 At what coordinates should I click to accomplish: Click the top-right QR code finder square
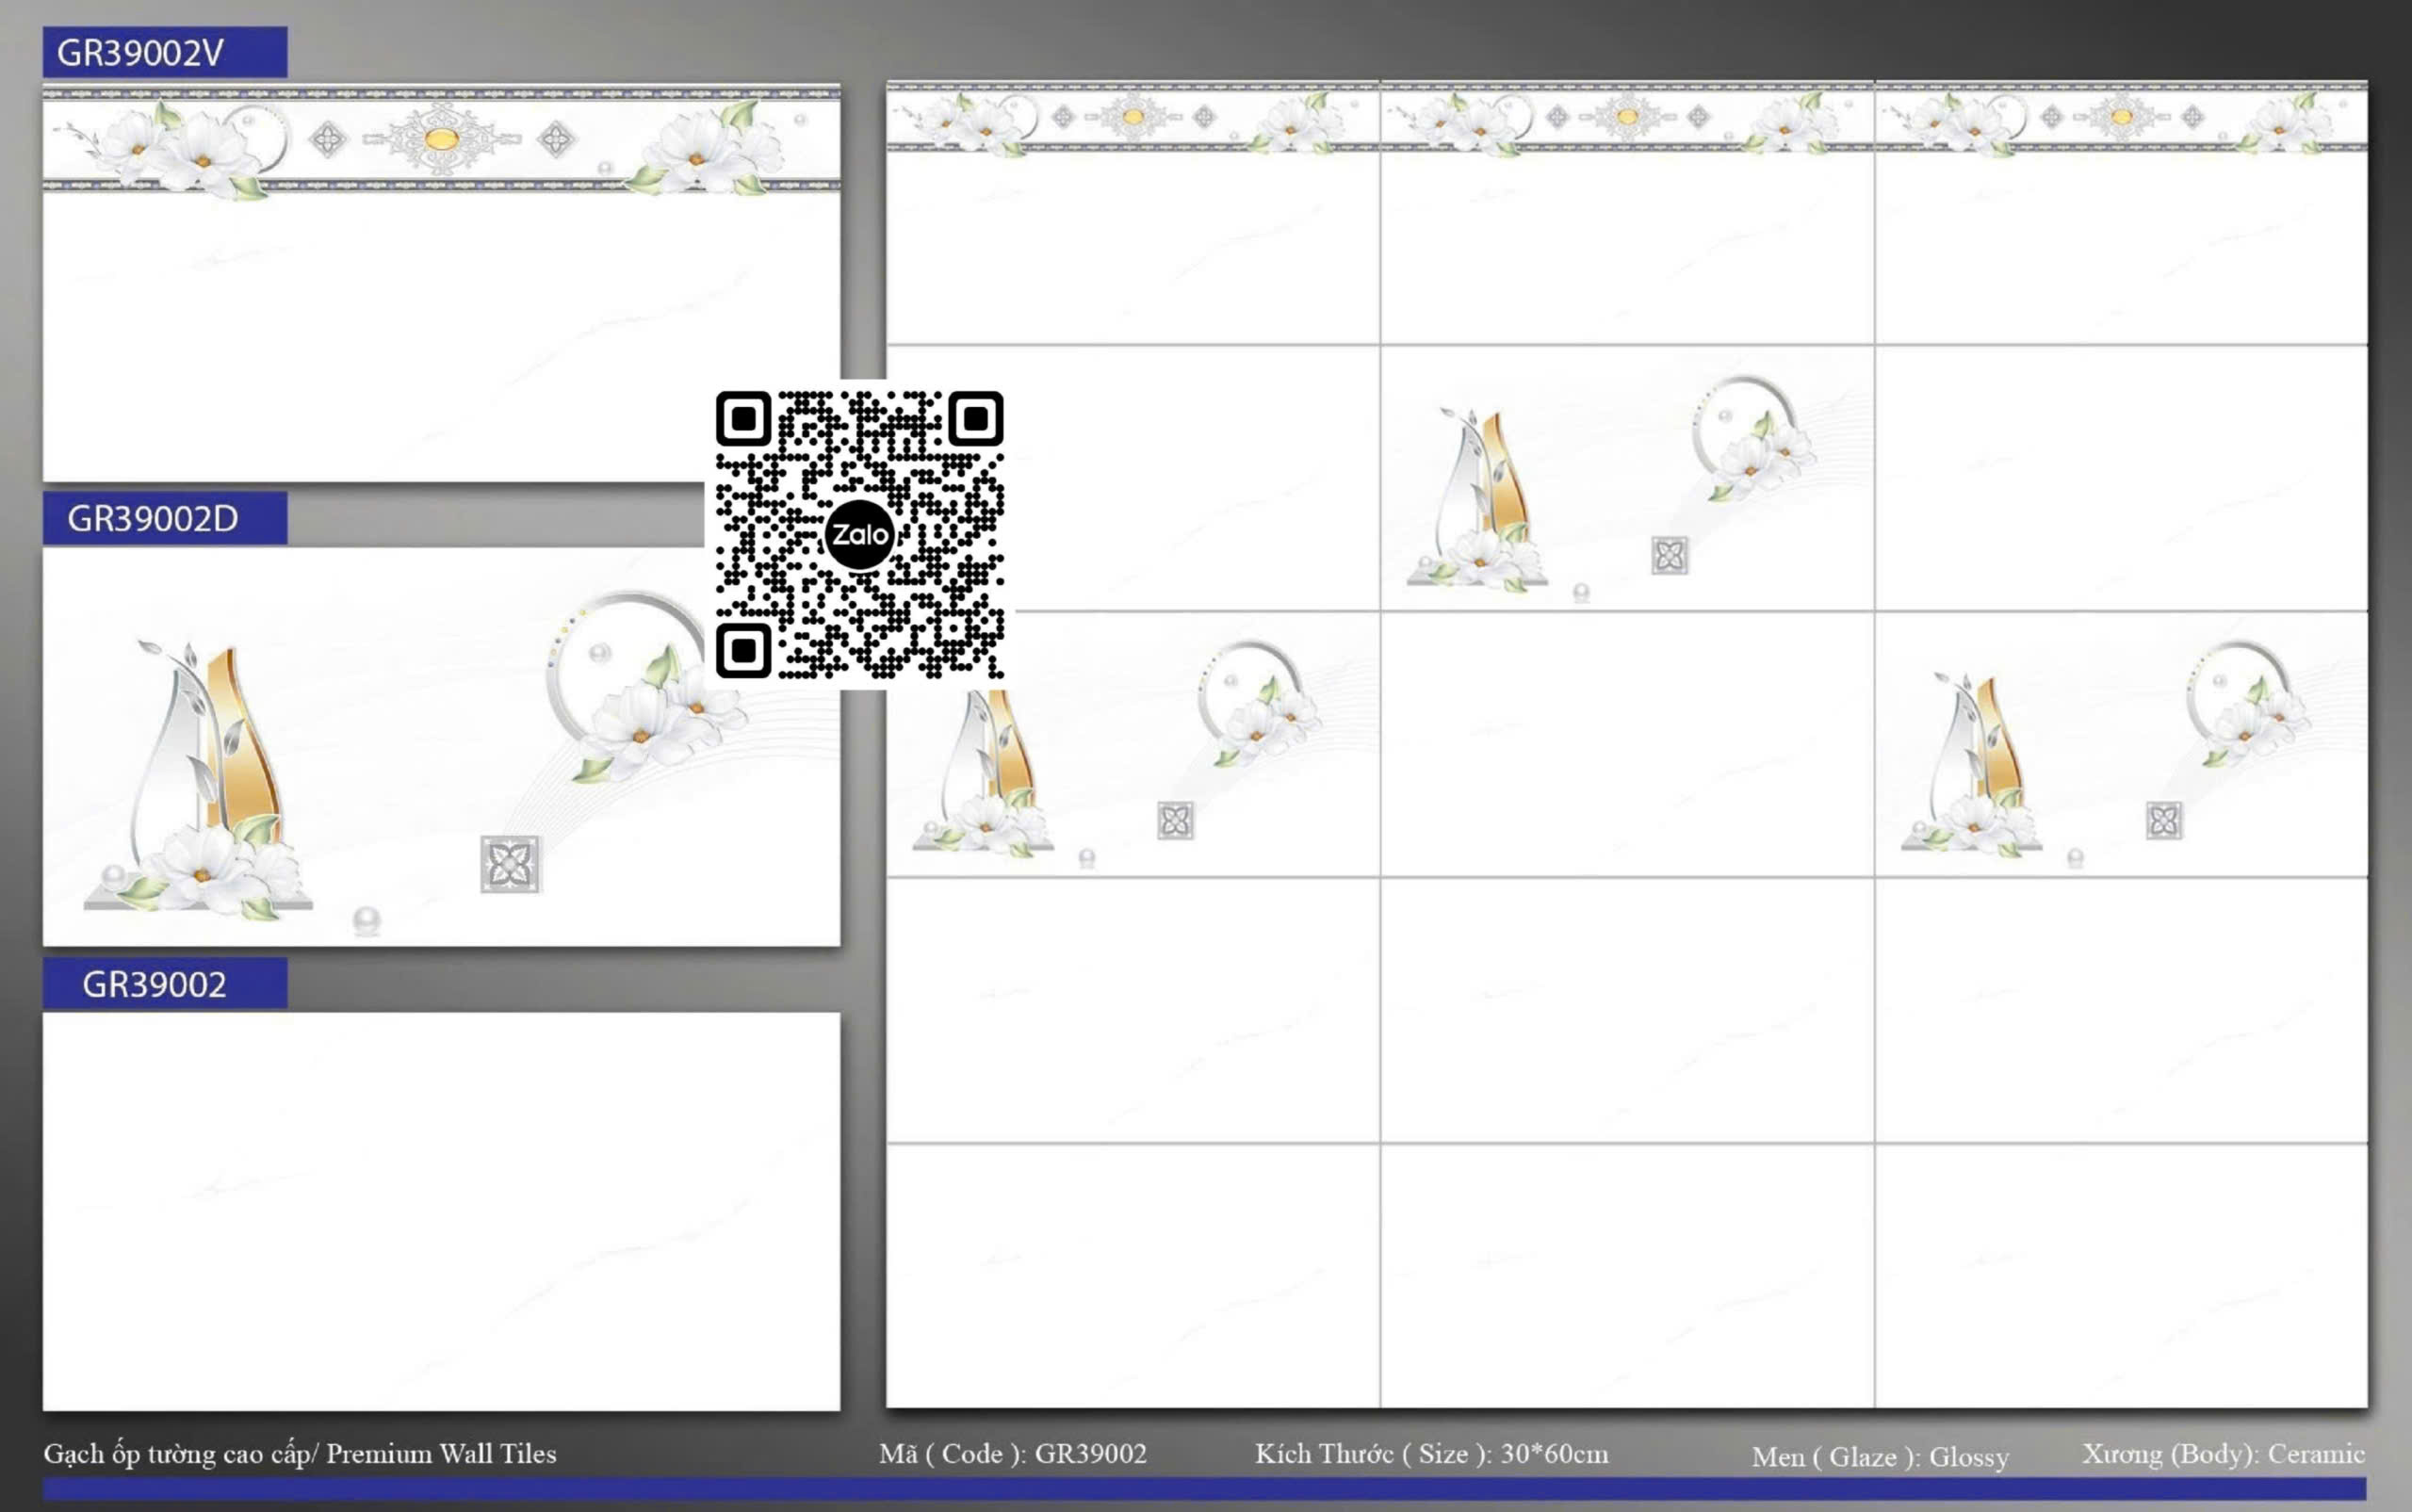(x=976, y=418)
